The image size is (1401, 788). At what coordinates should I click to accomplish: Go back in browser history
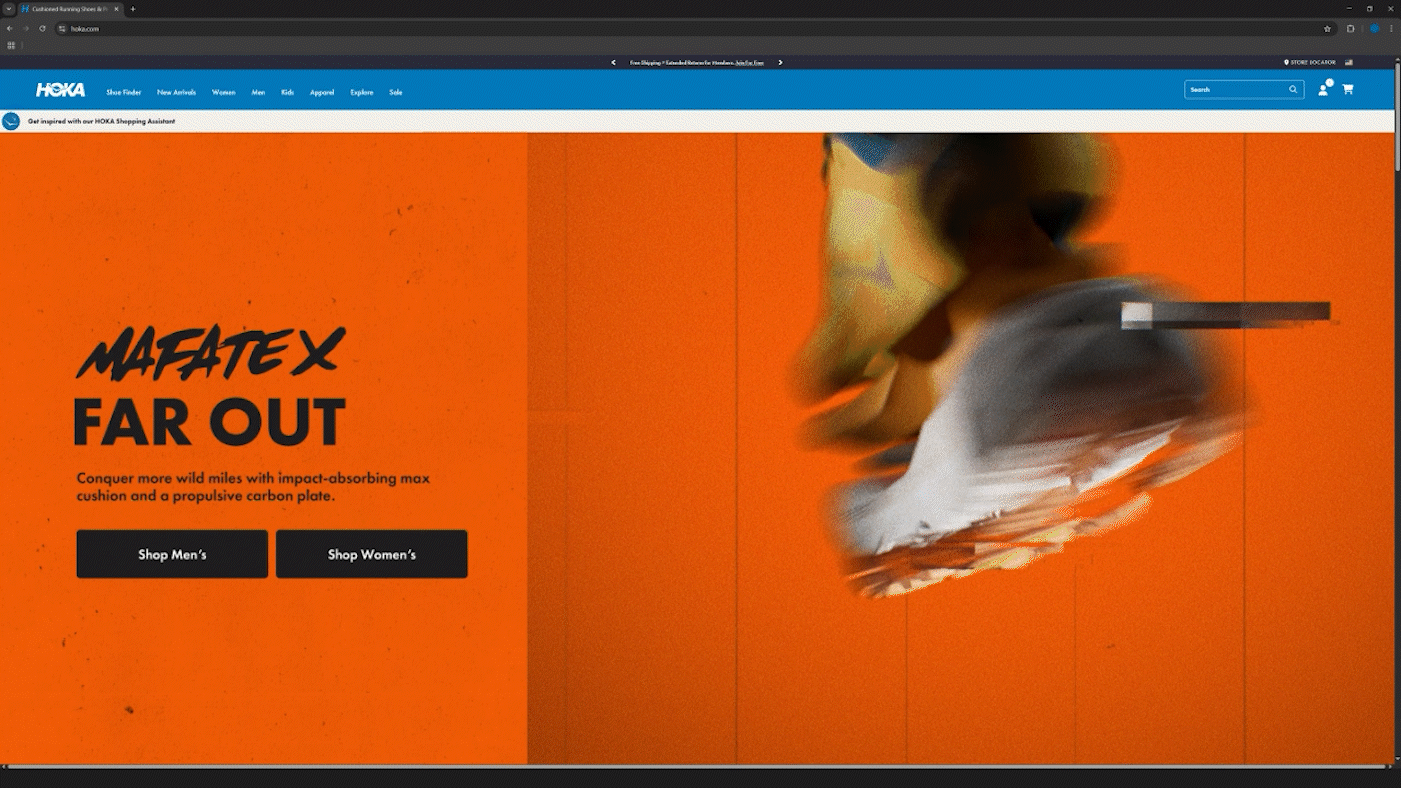(x=10, y=28)
